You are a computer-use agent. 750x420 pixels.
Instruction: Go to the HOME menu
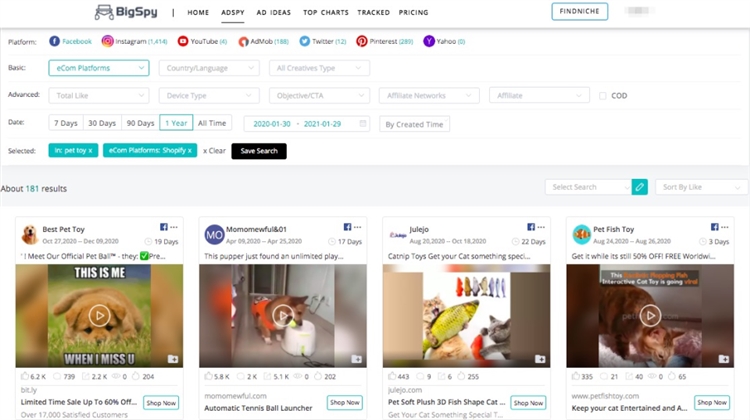[x=198, y=12]
